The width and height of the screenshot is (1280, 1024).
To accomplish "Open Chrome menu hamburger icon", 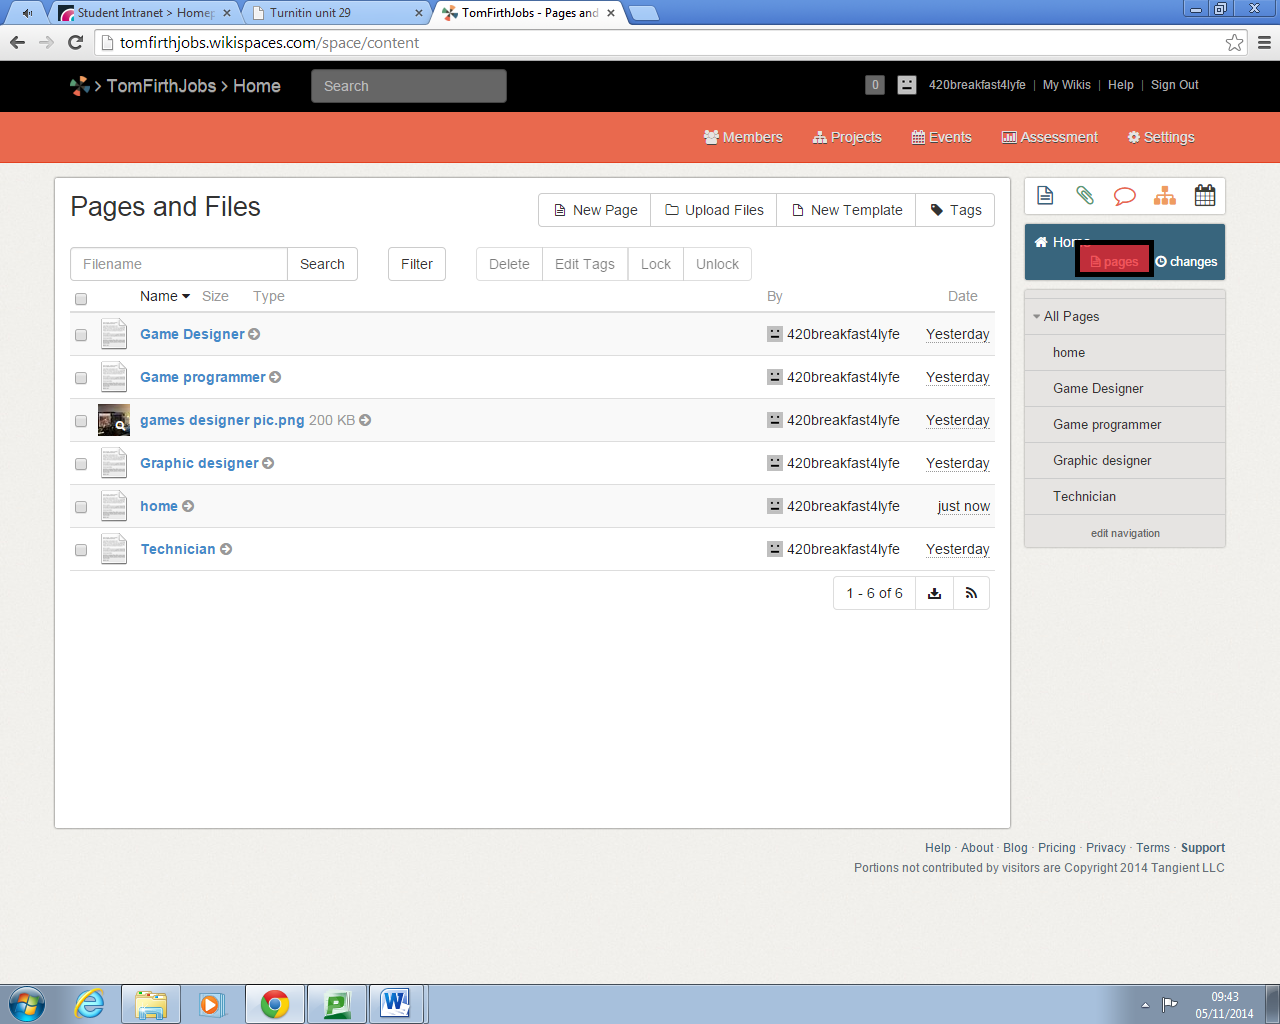I will pos(1264,42).
